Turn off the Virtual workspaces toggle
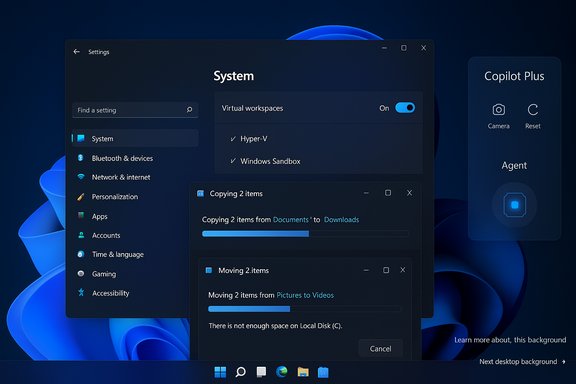 tap(405, 108)
